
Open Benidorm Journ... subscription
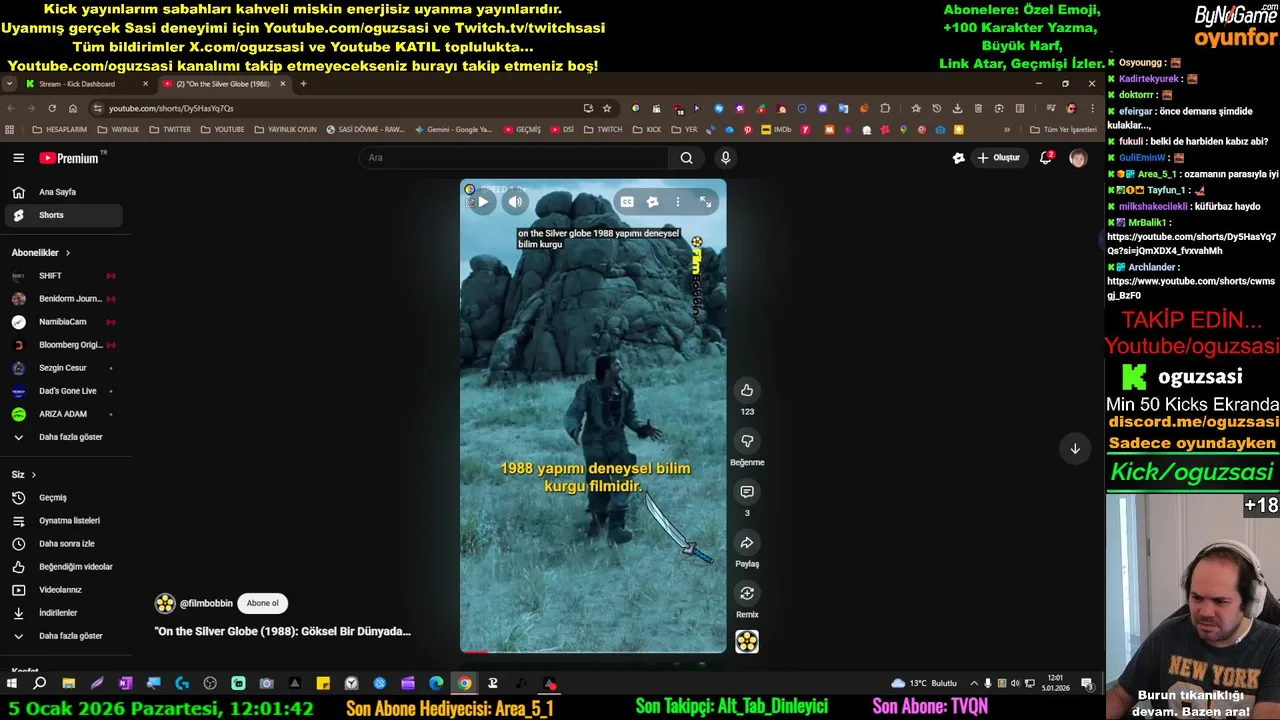(x=62, y=299)
